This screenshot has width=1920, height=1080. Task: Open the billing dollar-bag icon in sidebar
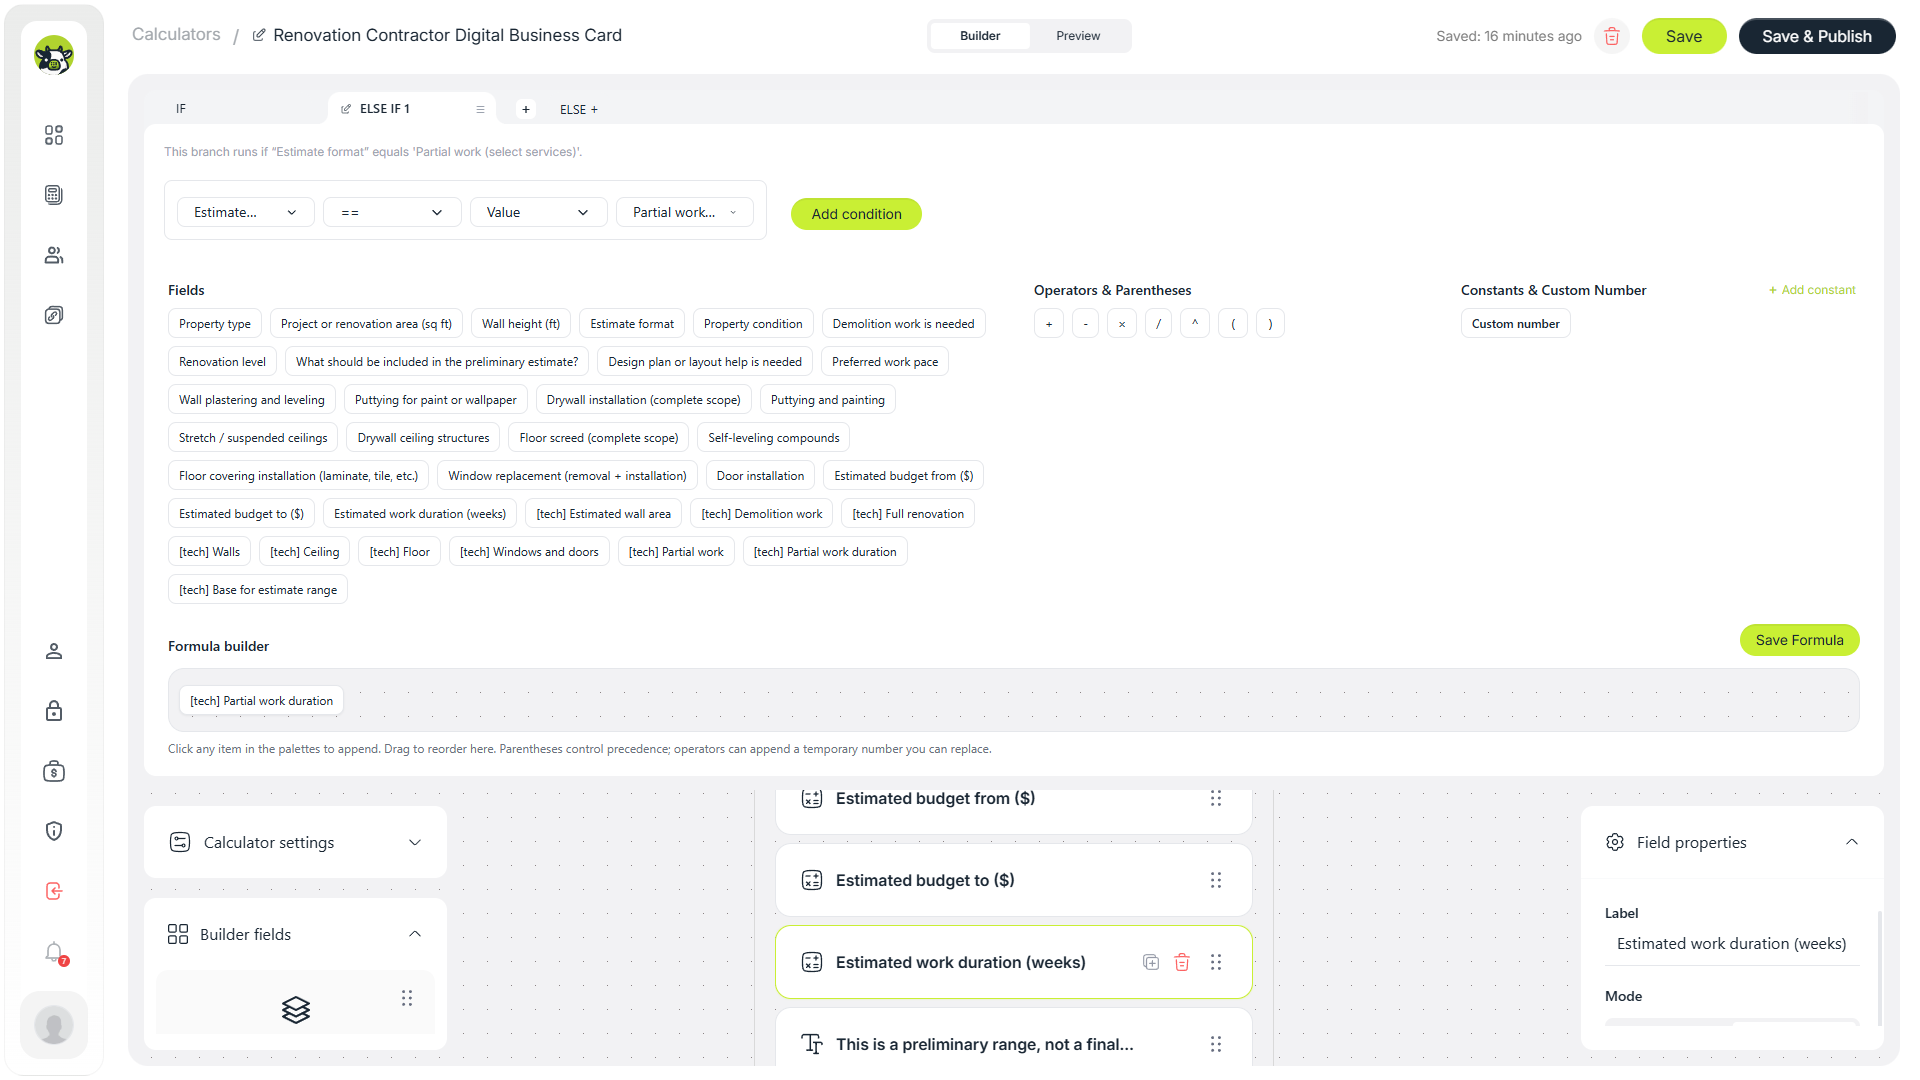coord(54,771)
